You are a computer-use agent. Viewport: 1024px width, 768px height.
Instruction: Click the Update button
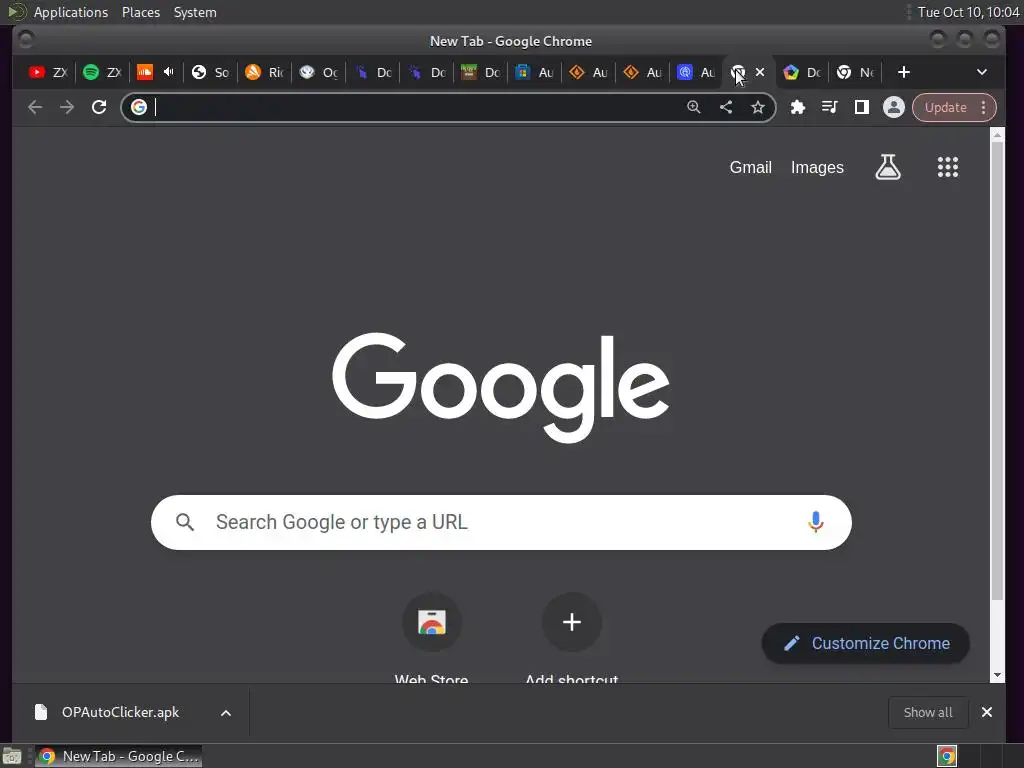pos(945,108)
